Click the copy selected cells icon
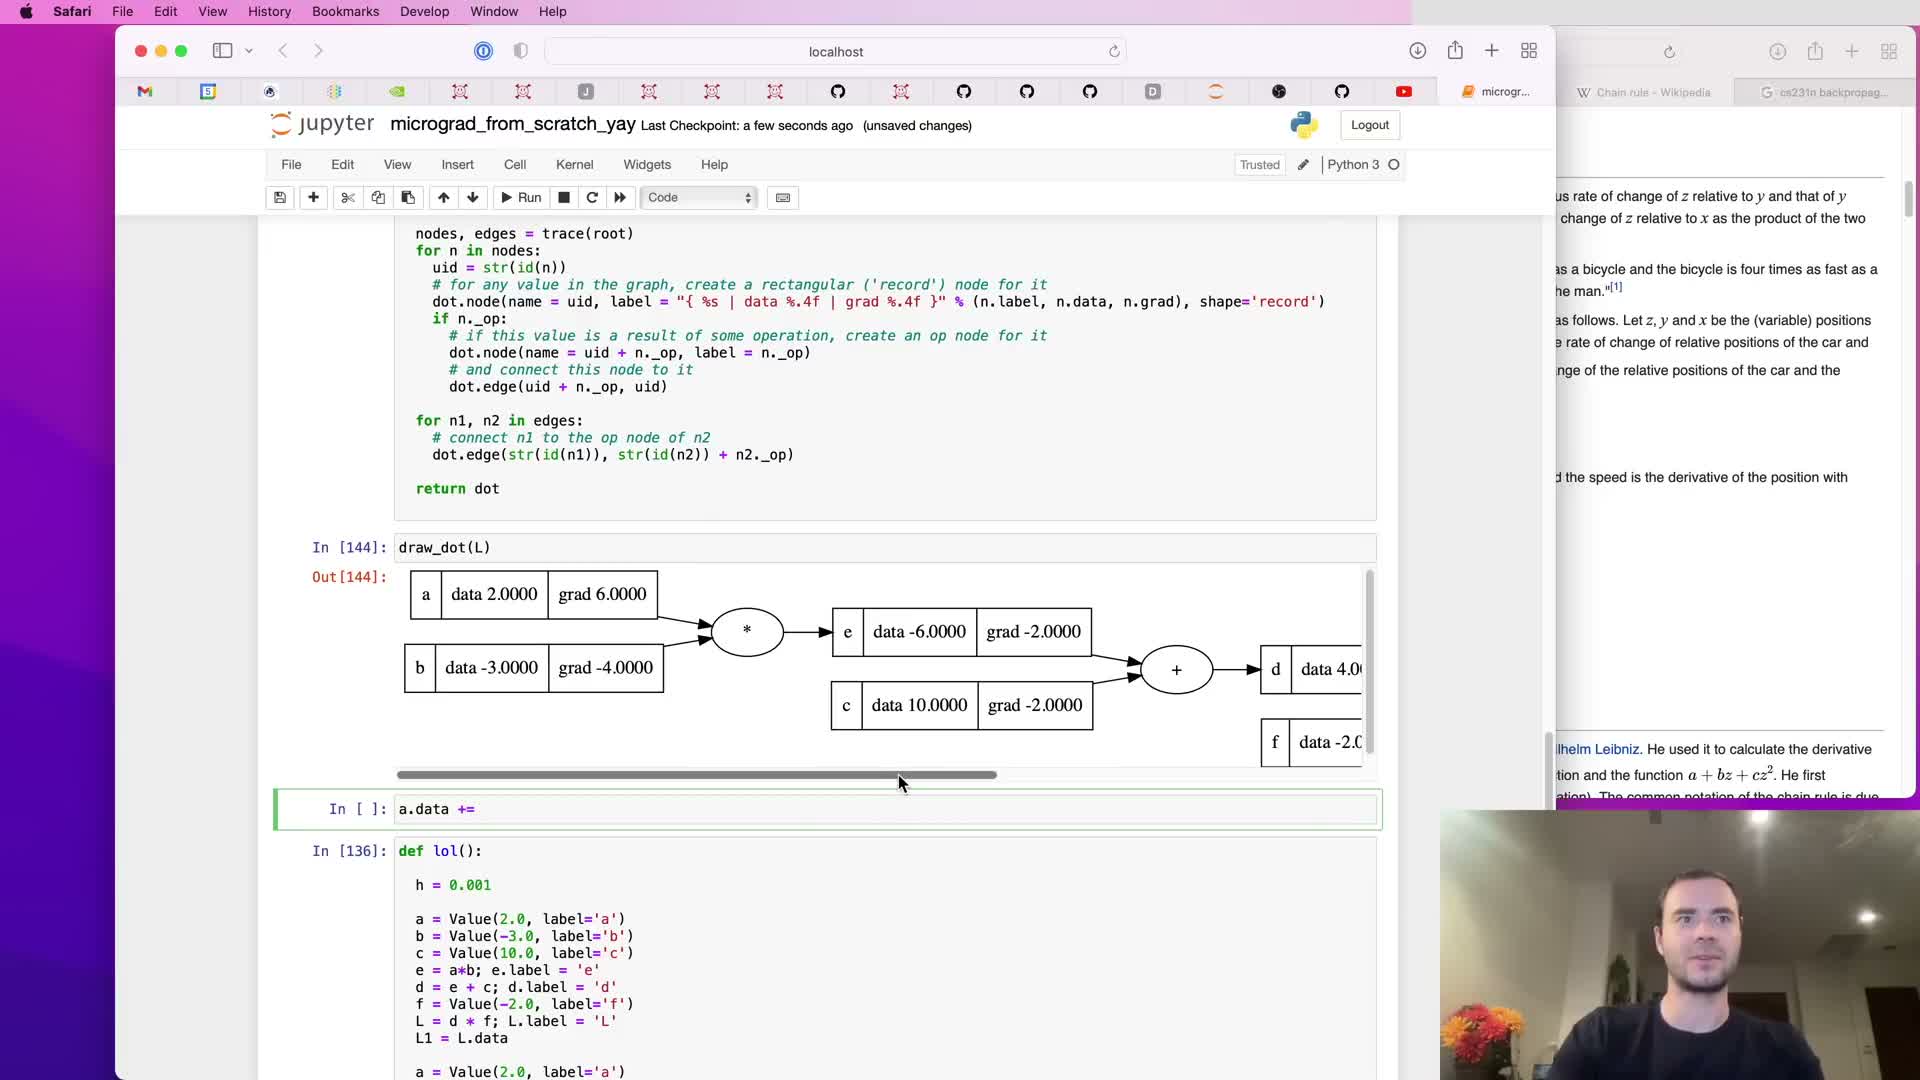The height and width of the screenshot is (1080, 1920). pyautogui.click(x=378, y=197)
